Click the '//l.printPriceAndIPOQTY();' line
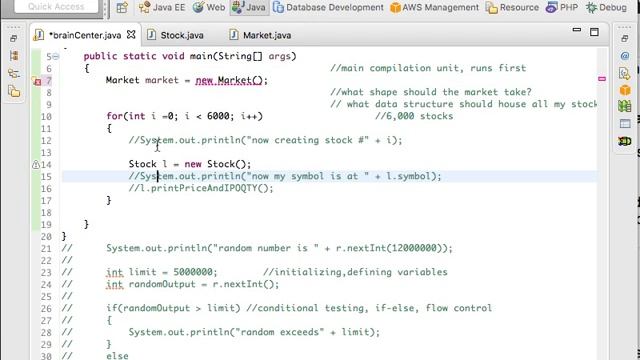This screenshot has width=640, height=360. pos(201,188)
